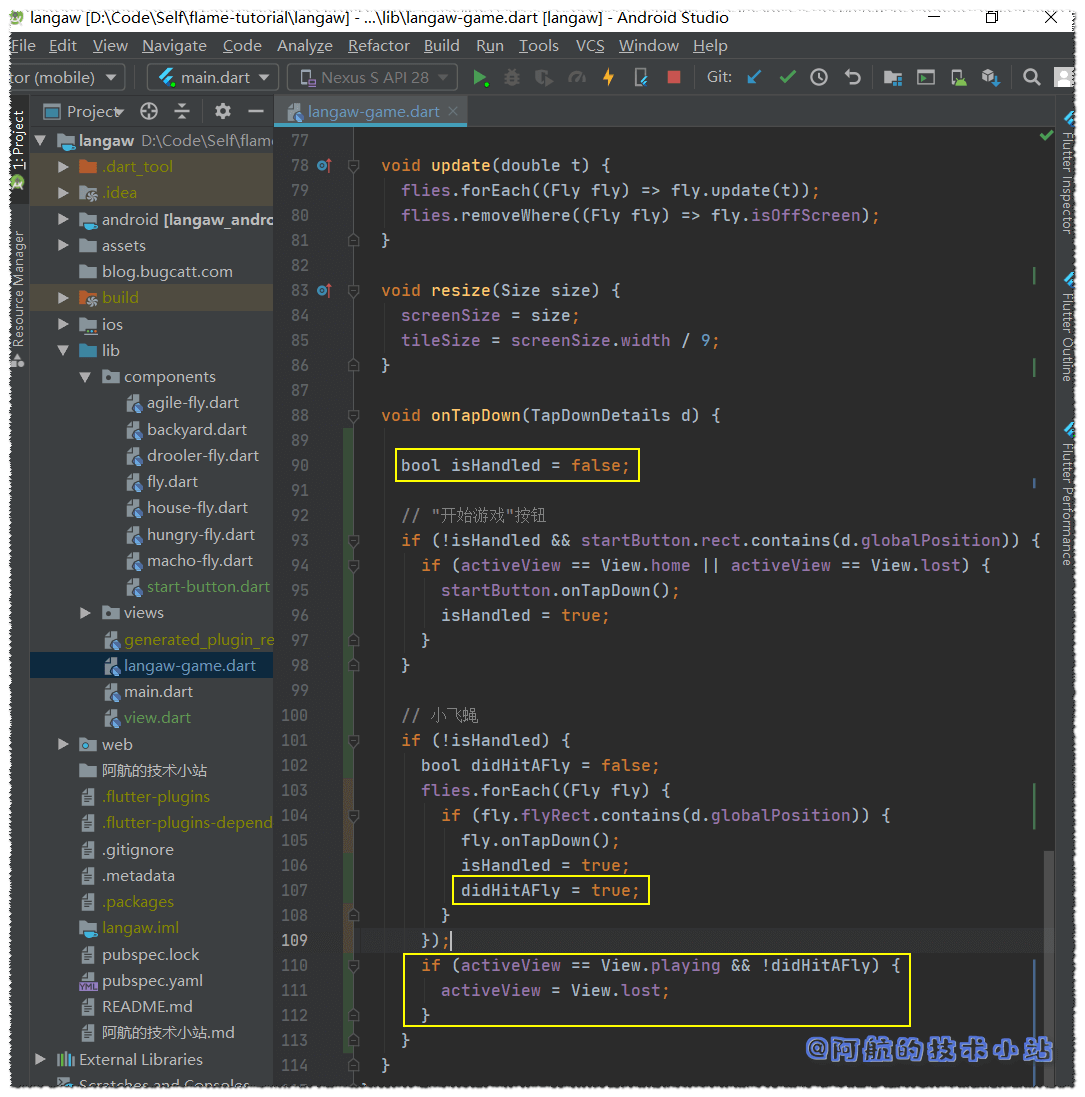Click Git Update Project arrow icon
Viewport: 1085px width, 1097px height.
point(755,77)
